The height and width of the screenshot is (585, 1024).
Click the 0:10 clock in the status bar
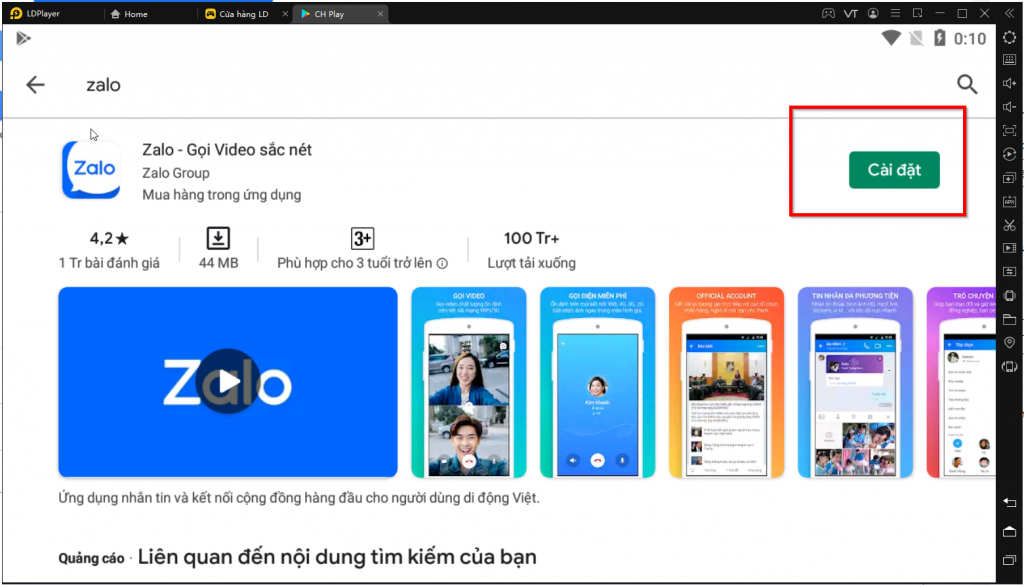click(970, 39)
